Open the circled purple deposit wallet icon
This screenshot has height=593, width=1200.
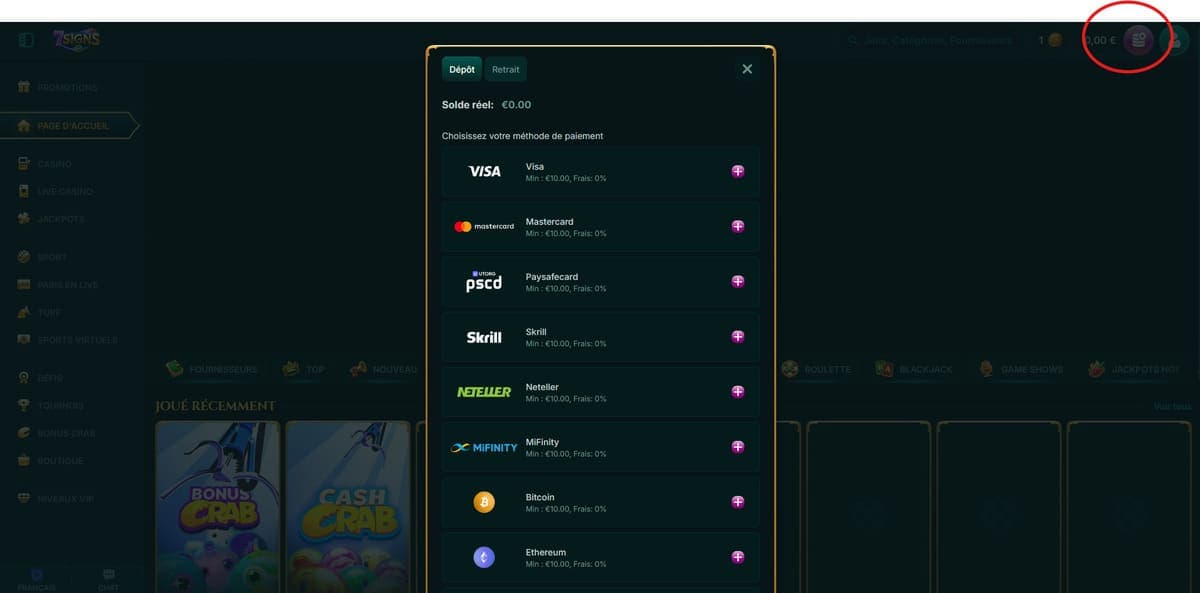tap(1138, 40)
